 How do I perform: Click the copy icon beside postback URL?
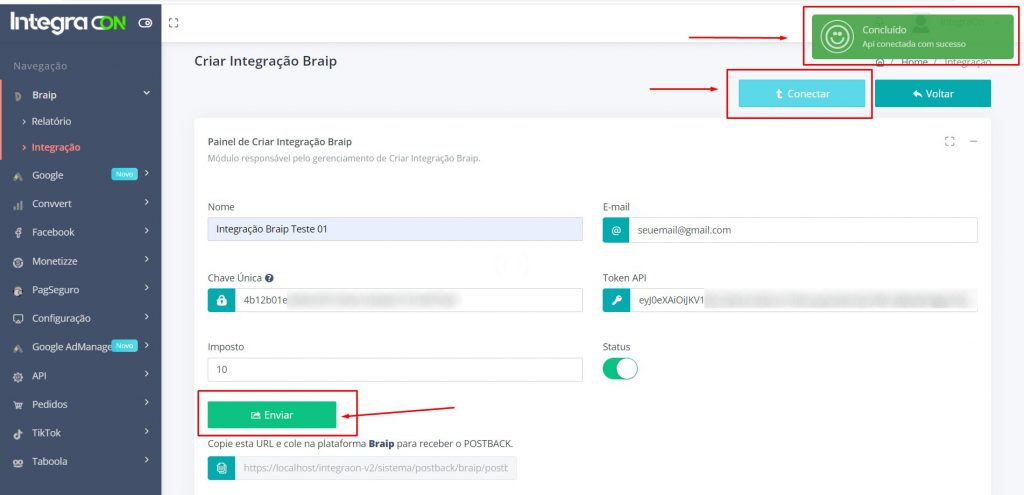pos(221,468)
